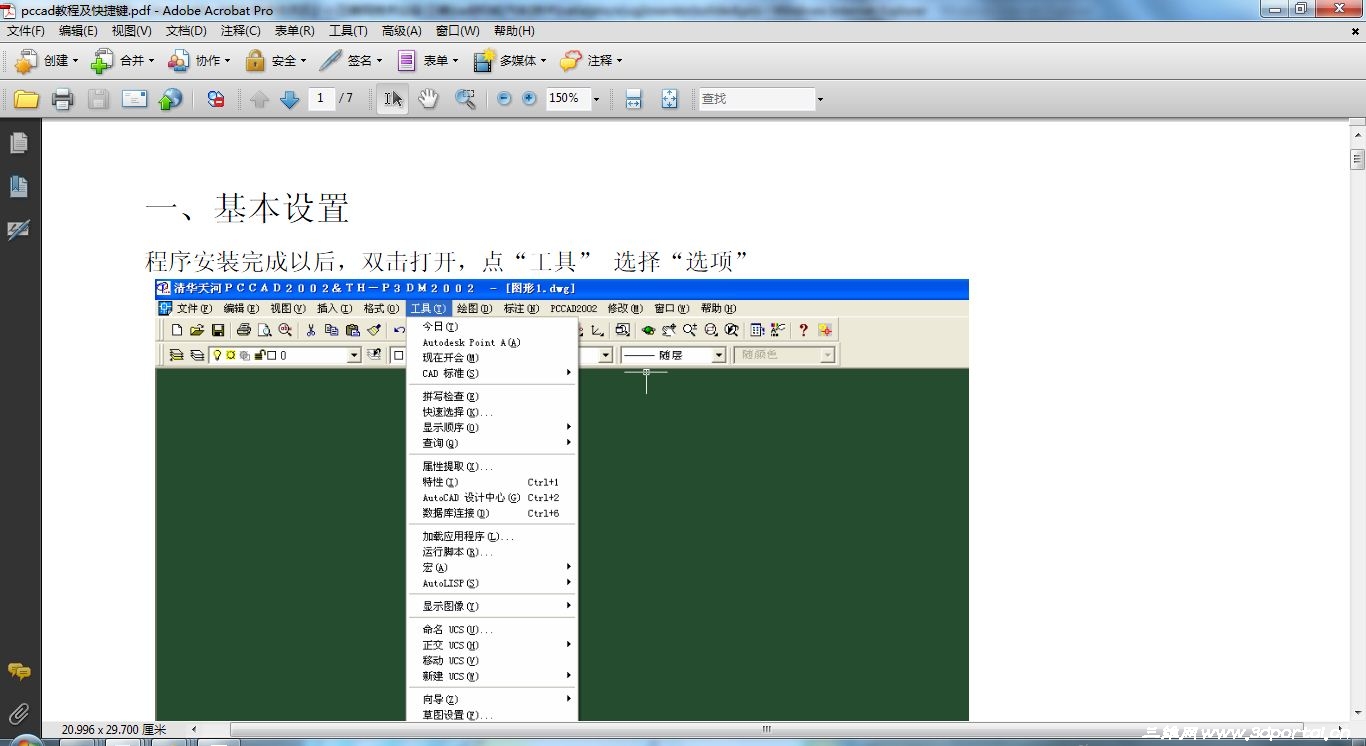Click the 查找 find text box
Screen dimensions: 1366x746
click(x=757, y=99)
